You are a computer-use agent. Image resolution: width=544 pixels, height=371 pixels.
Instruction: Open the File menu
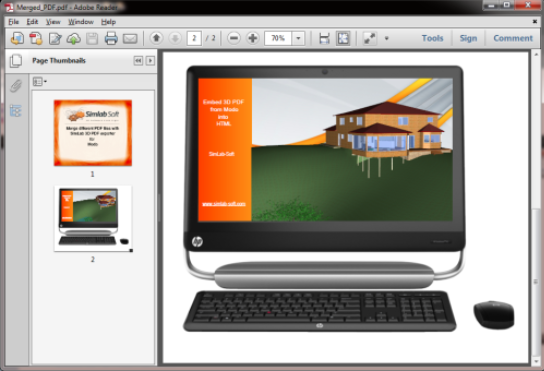(14, 22)
